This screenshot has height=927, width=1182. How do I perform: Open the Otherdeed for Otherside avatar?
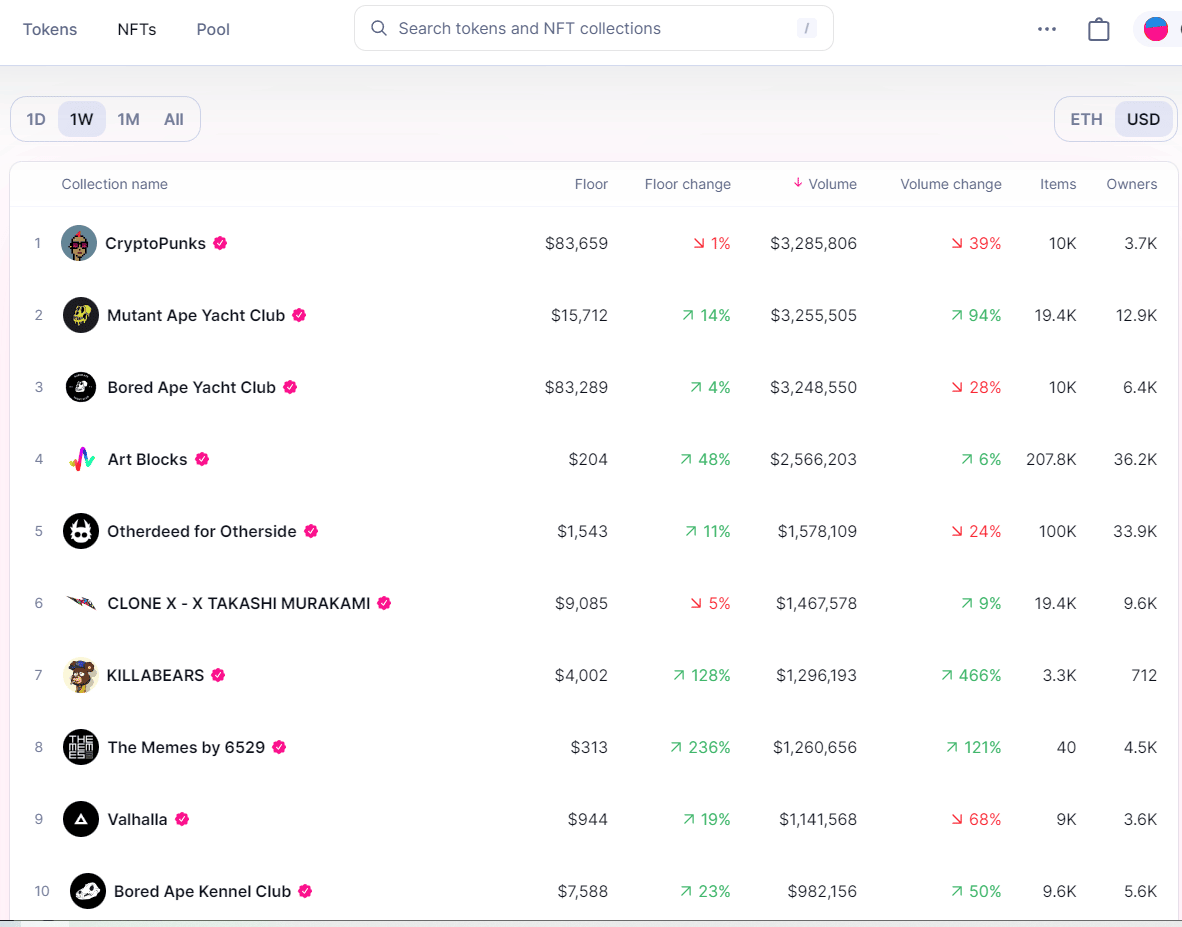click(81, 531)
